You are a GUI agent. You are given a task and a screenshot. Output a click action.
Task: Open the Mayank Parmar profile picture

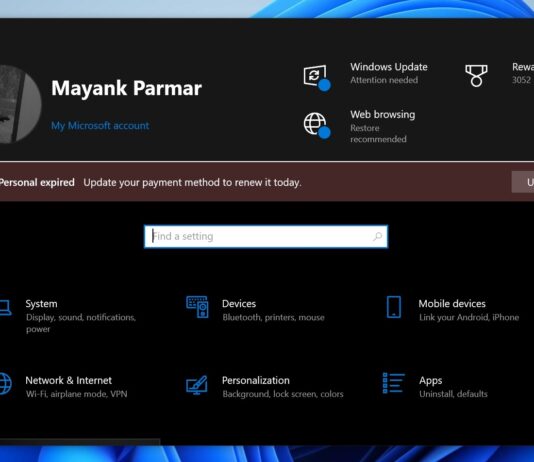(20, 104)
